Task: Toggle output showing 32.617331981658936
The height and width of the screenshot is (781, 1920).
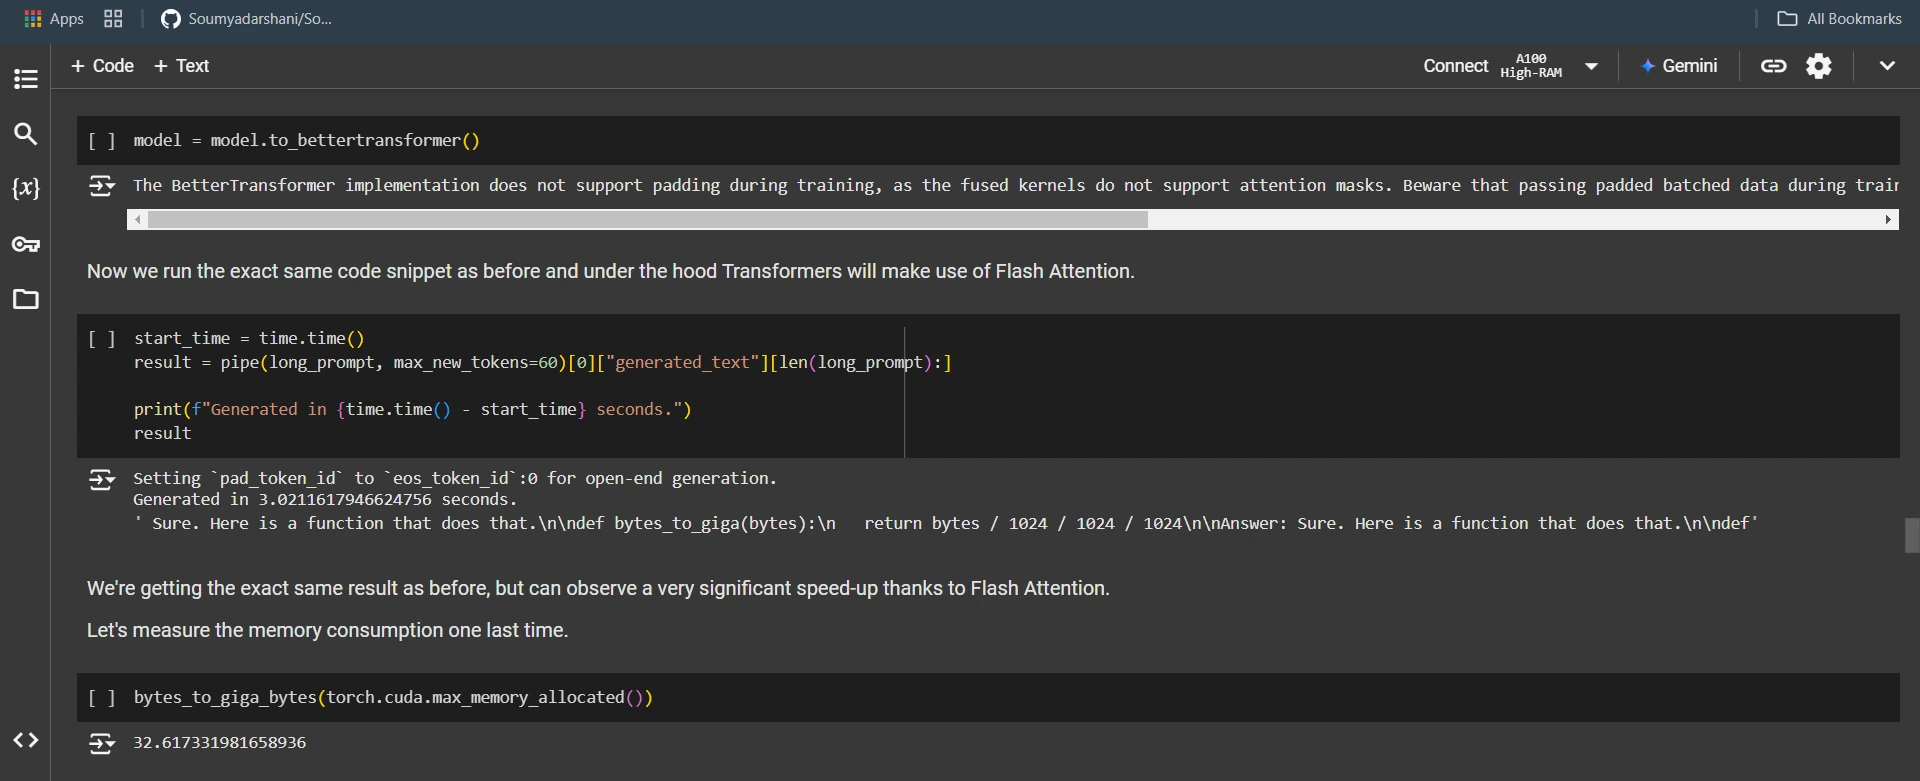Action: (102, 743)
